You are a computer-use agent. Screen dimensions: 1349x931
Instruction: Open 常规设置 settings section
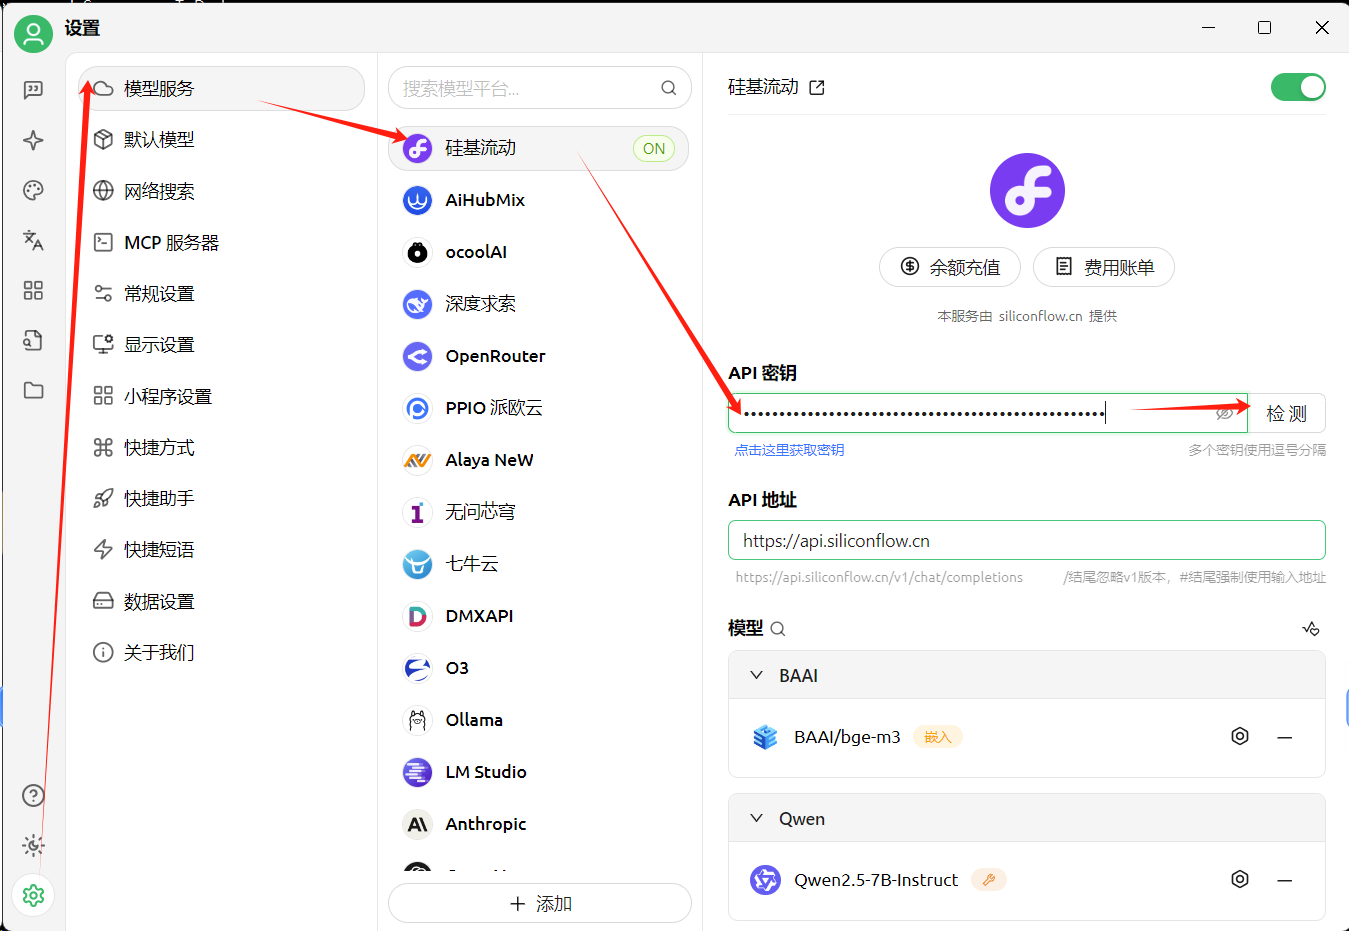coord(221,293)
